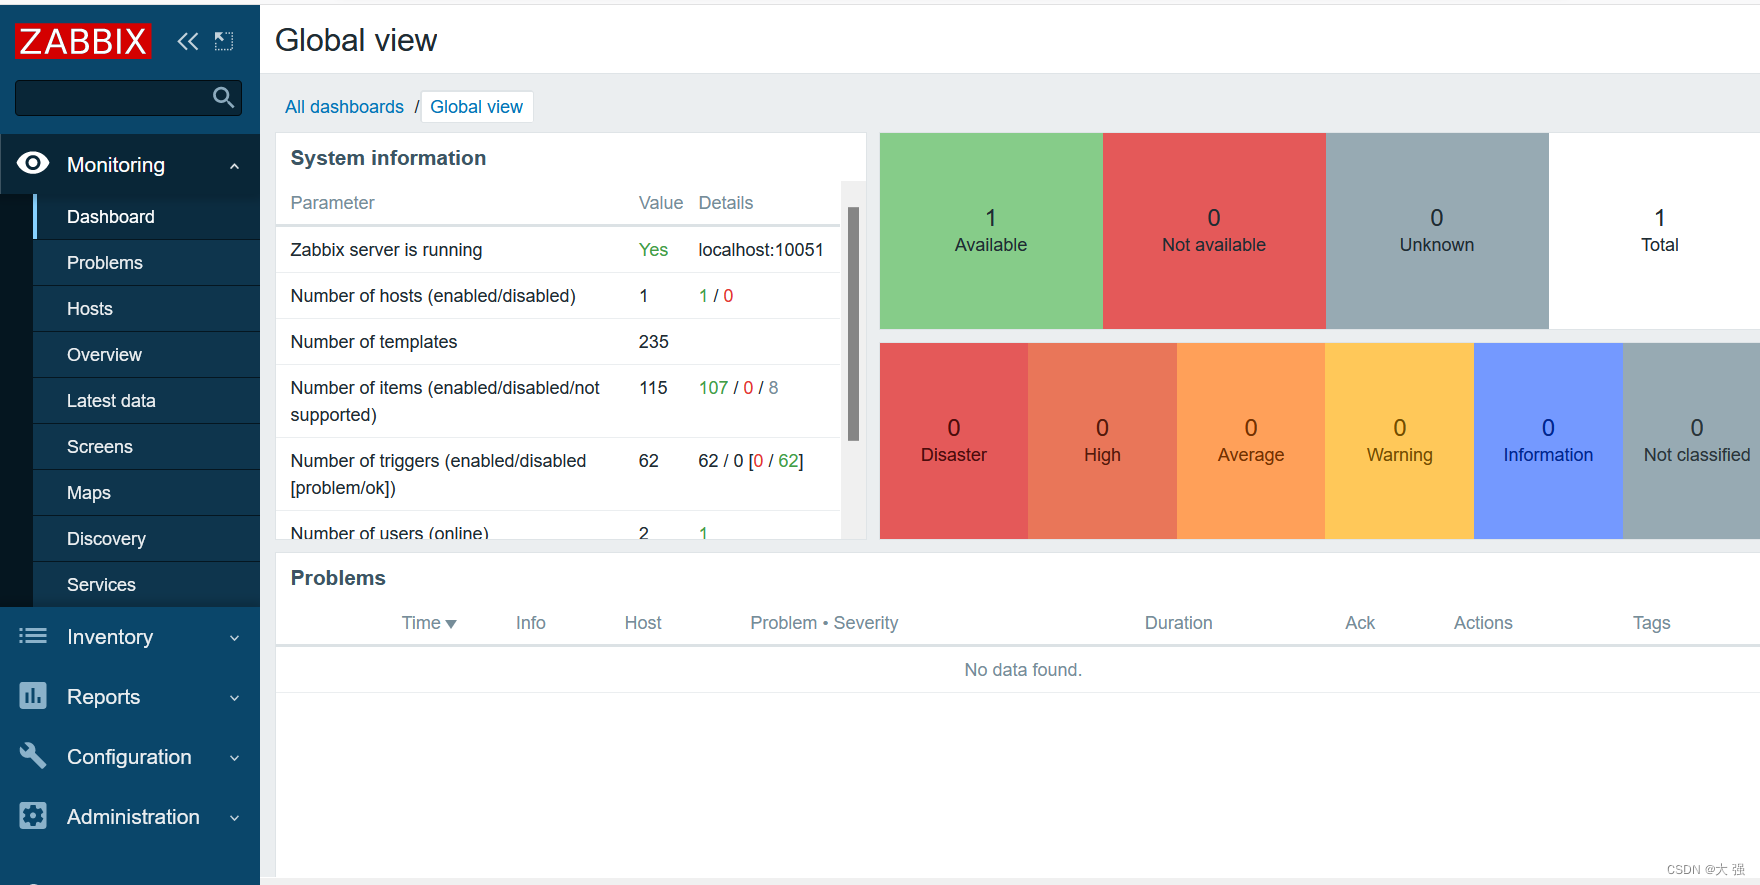Click the Actions column header
Image resolution: width=1760 pixels, height=885 pixels.
(x=1483, y=623)
